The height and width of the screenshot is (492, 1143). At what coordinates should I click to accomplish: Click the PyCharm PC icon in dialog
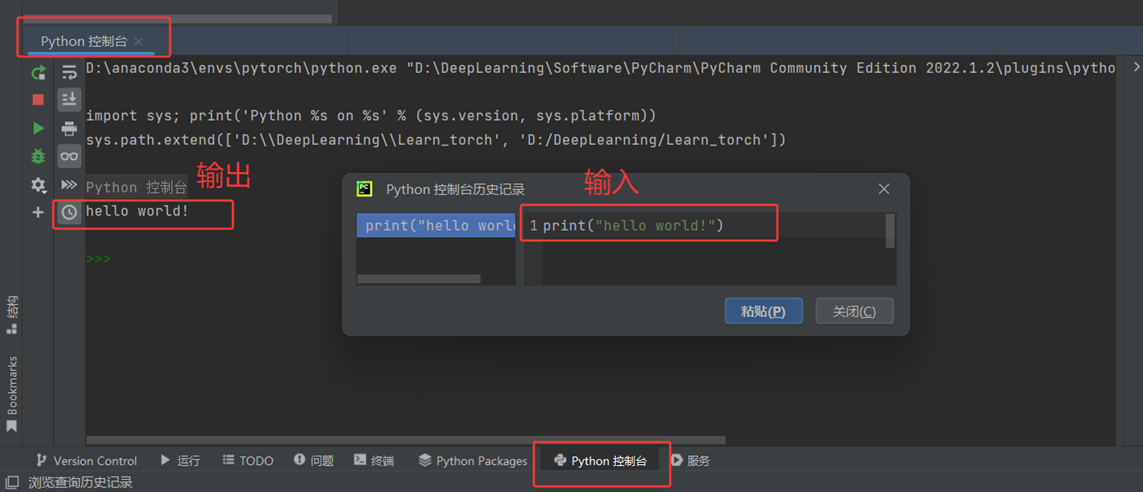click(x=364, y=189)
